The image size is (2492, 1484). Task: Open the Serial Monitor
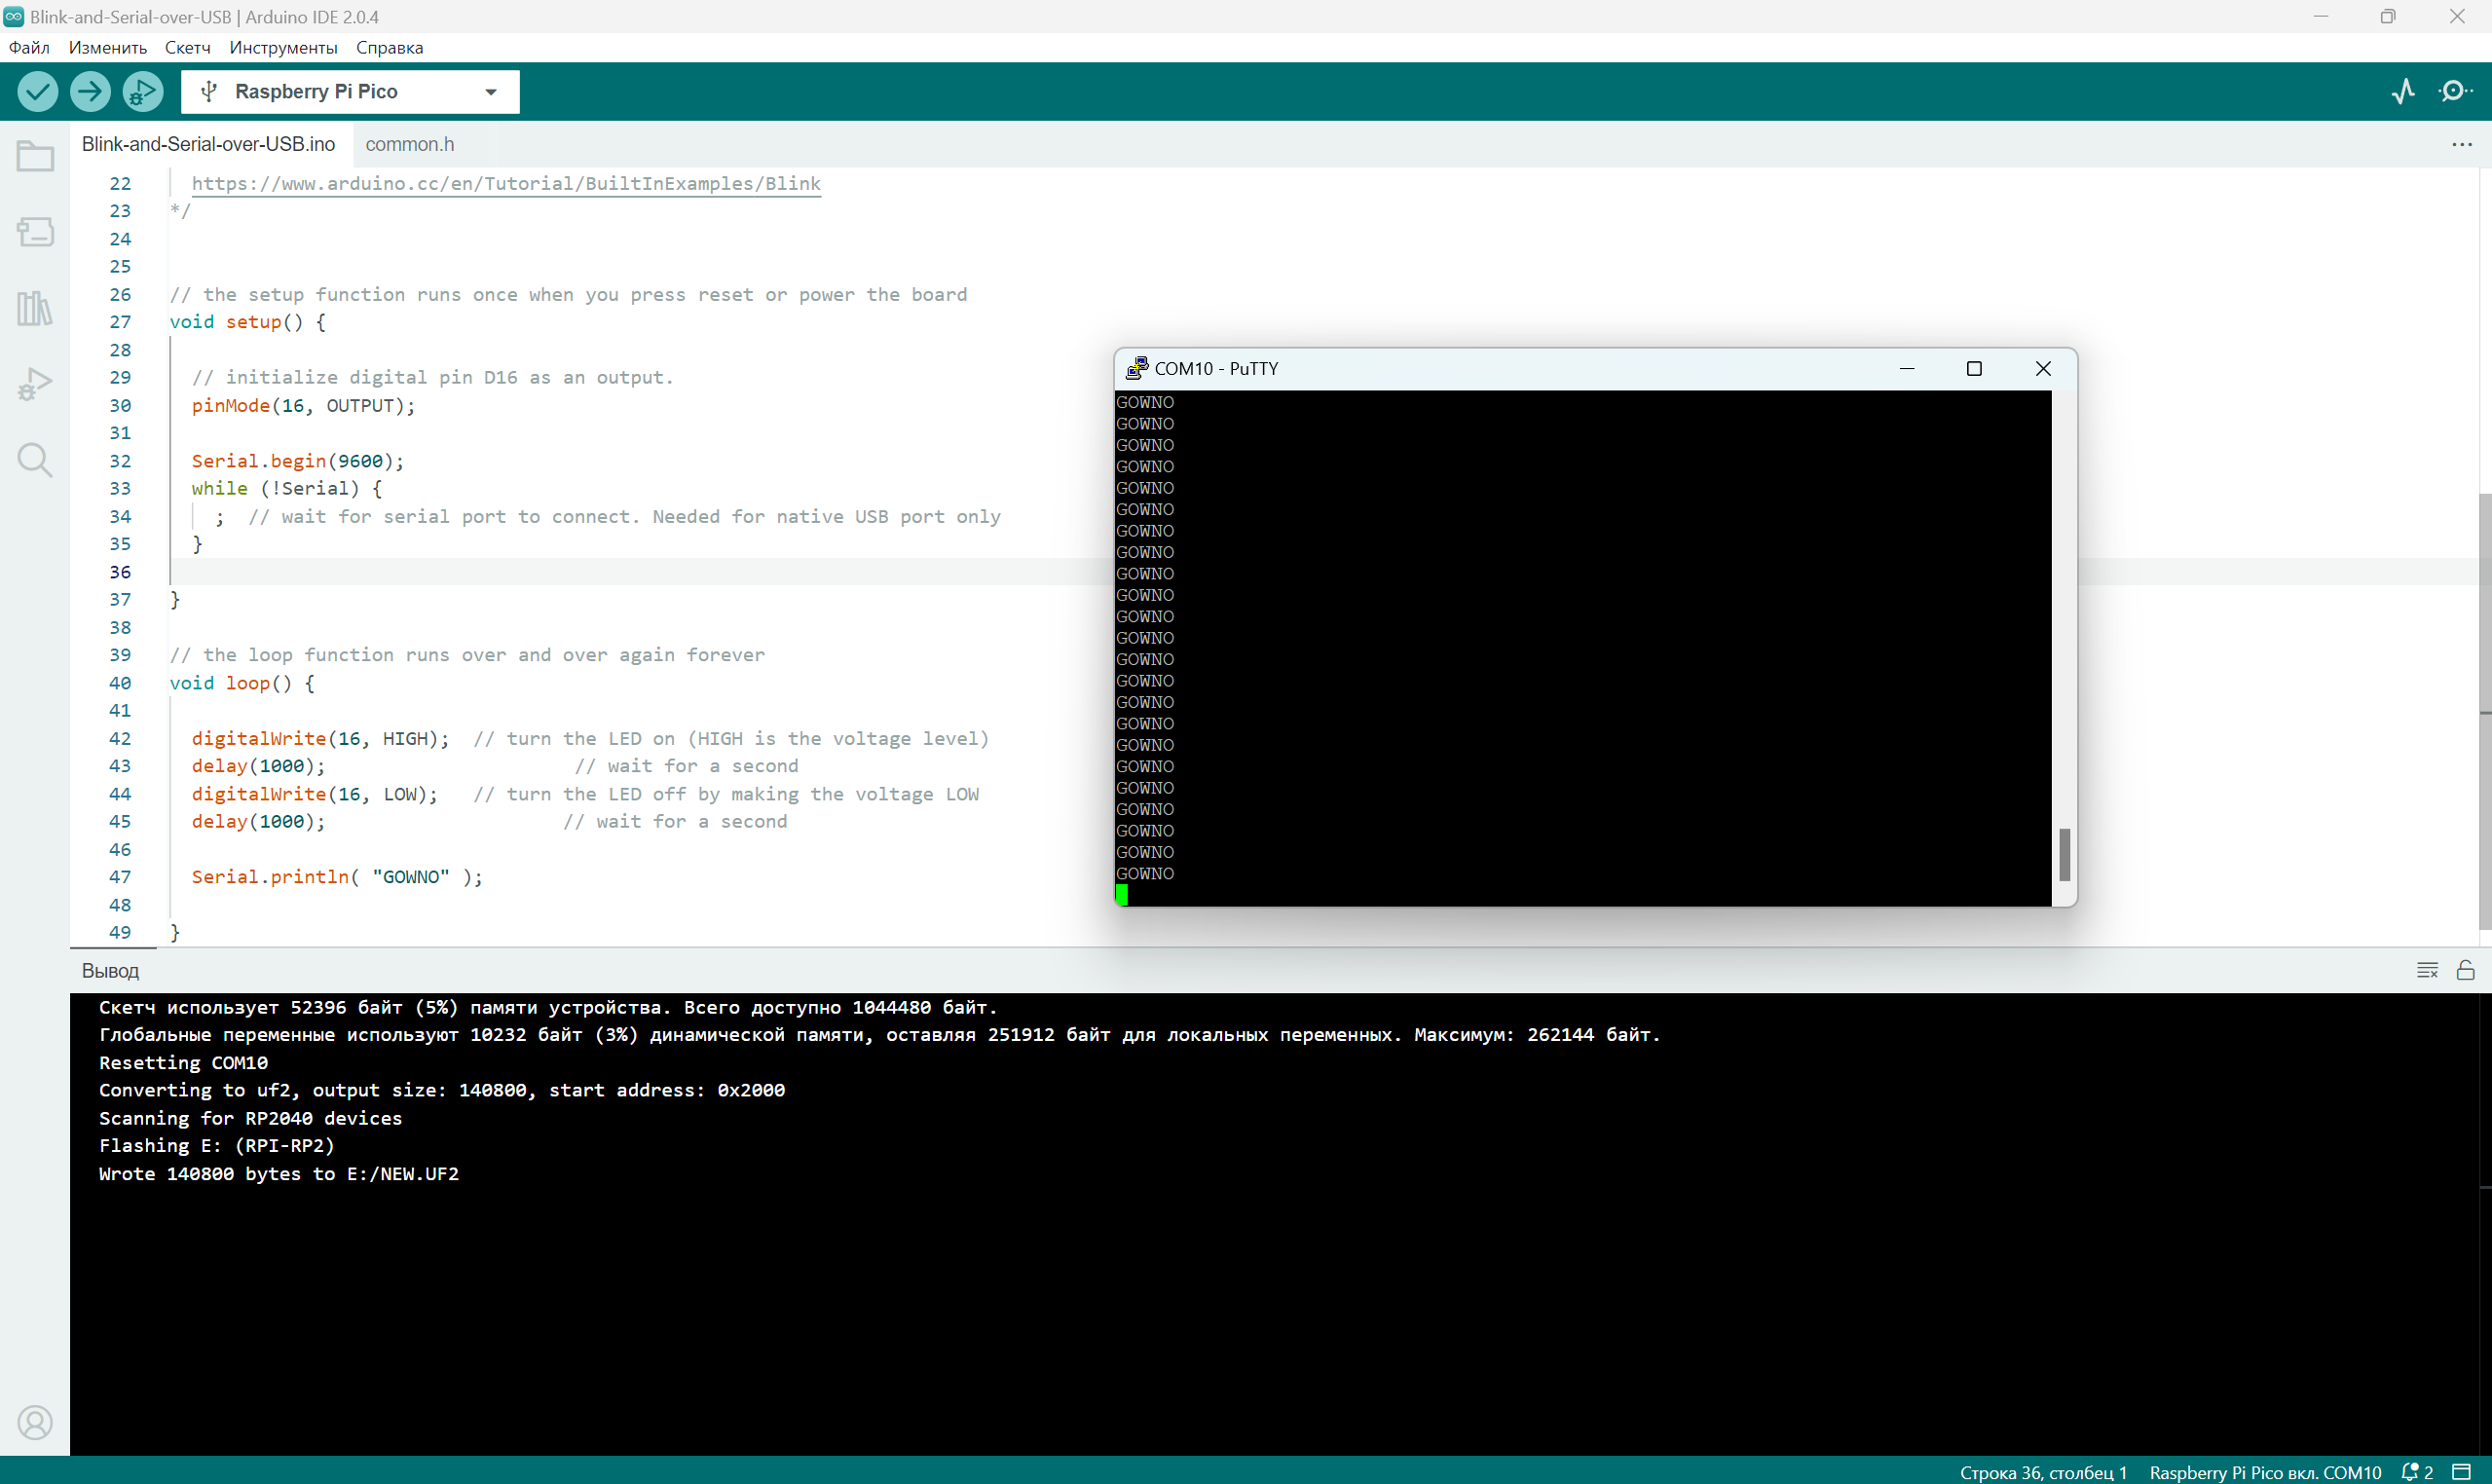(2455, 92)
